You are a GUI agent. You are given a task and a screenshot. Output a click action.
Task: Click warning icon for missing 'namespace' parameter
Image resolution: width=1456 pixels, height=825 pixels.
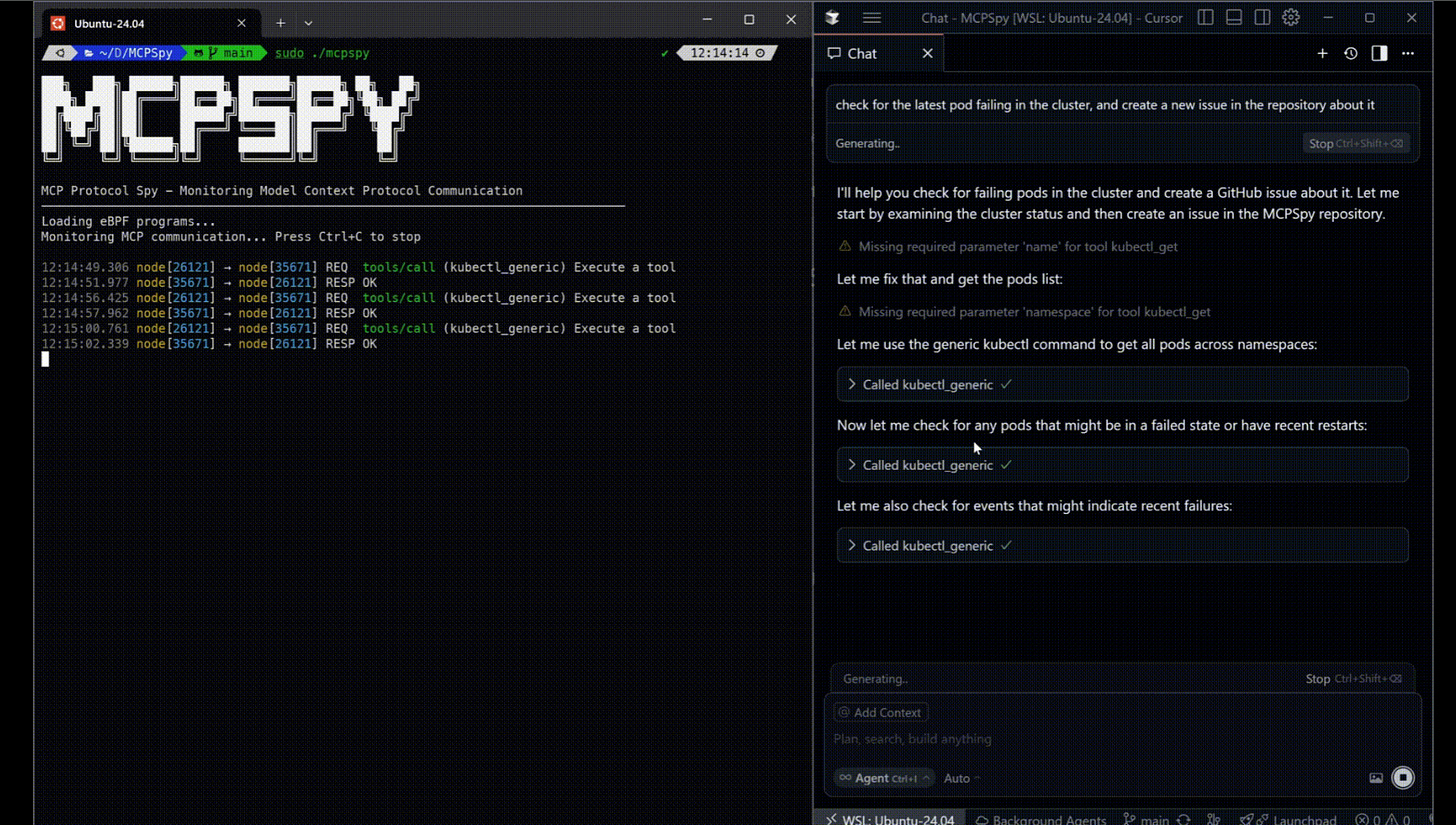coord(845,312)
